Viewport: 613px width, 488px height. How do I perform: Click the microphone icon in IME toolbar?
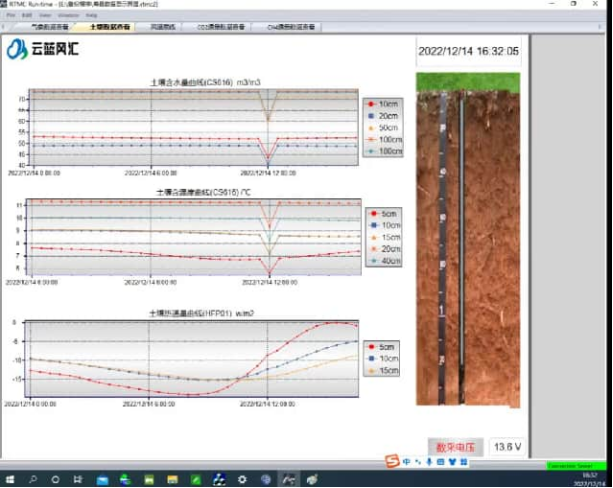point(429,461)
